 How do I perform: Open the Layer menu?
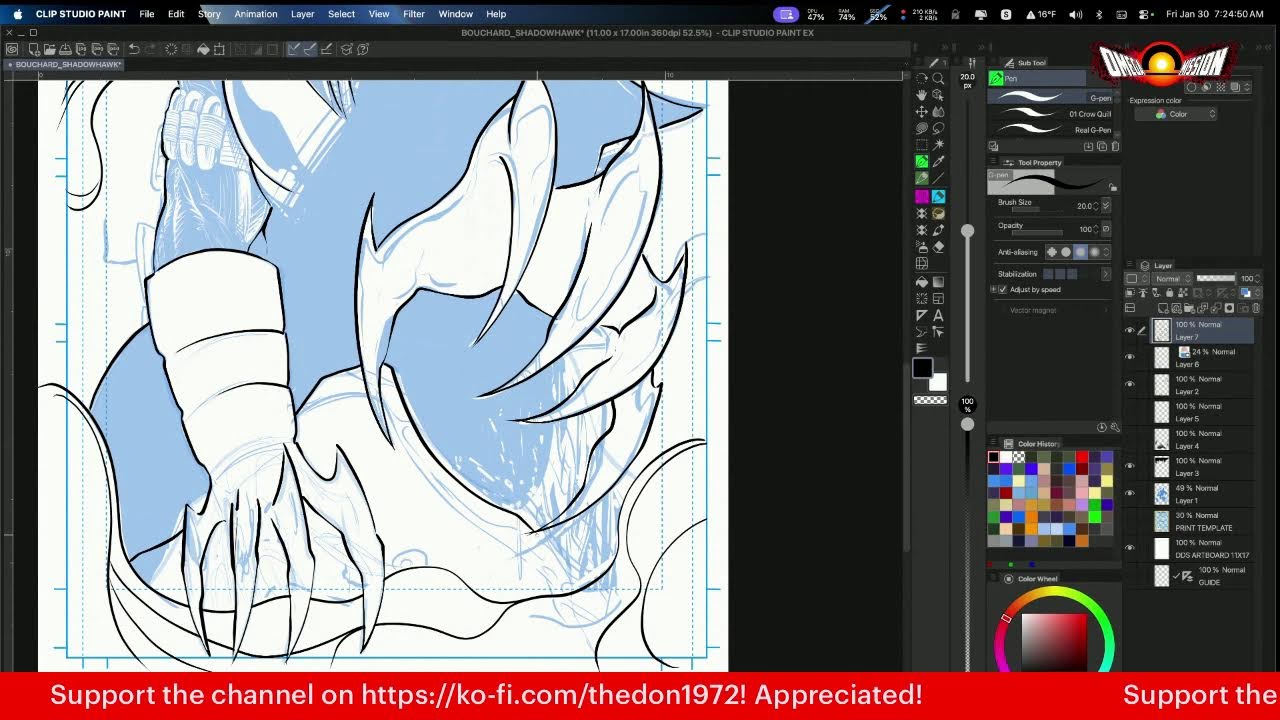coord(302,14)
